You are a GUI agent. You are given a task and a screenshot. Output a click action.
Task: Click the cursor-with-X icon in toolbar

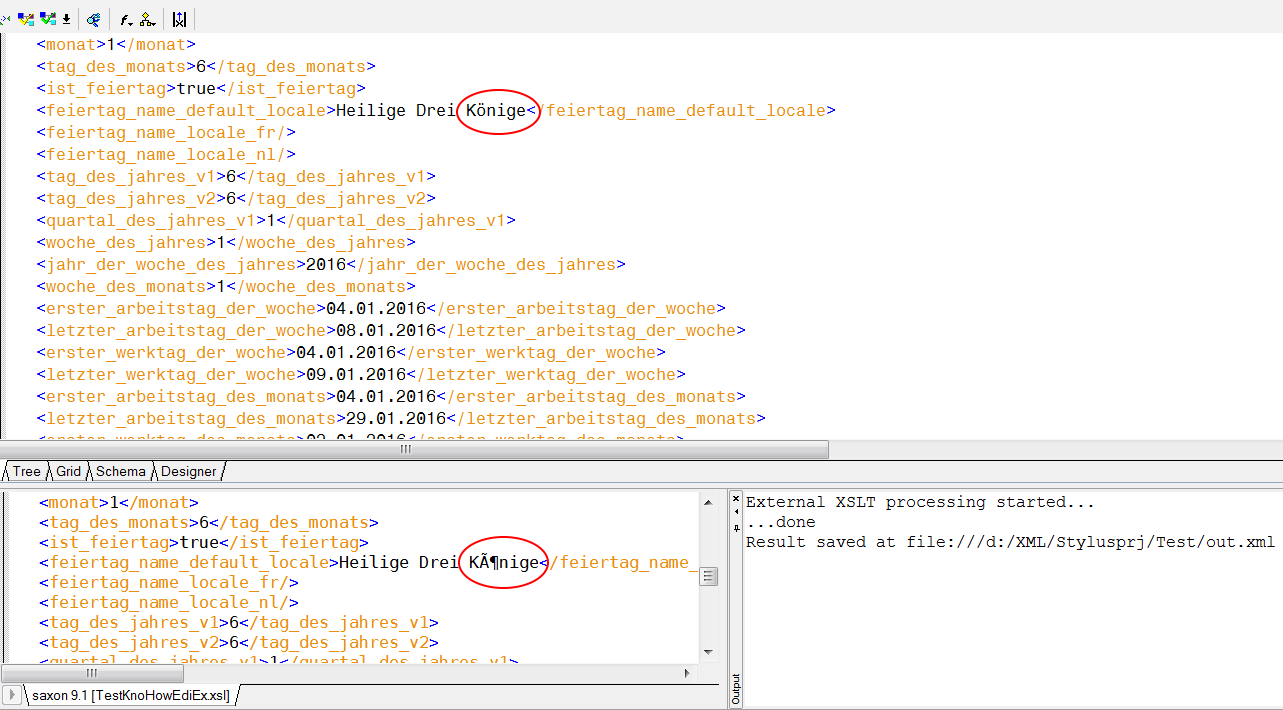(179, 19)
